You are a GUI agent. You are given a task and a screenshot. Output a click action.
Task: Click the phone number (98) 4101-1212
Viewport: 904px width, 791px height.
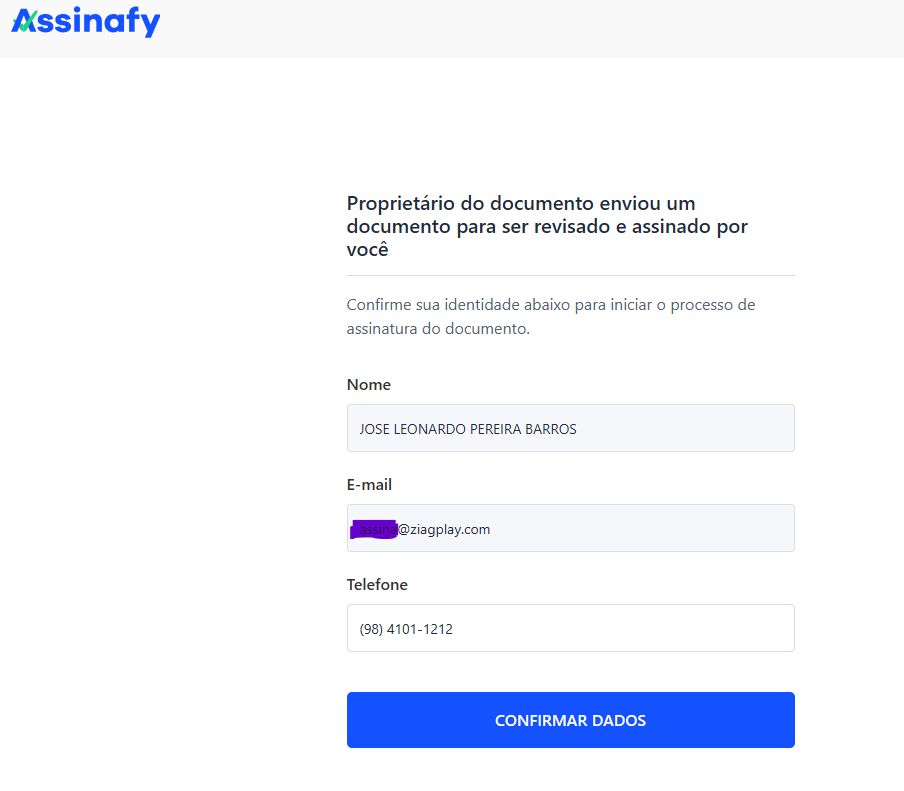pyautogui.click(x=406, y=629)
